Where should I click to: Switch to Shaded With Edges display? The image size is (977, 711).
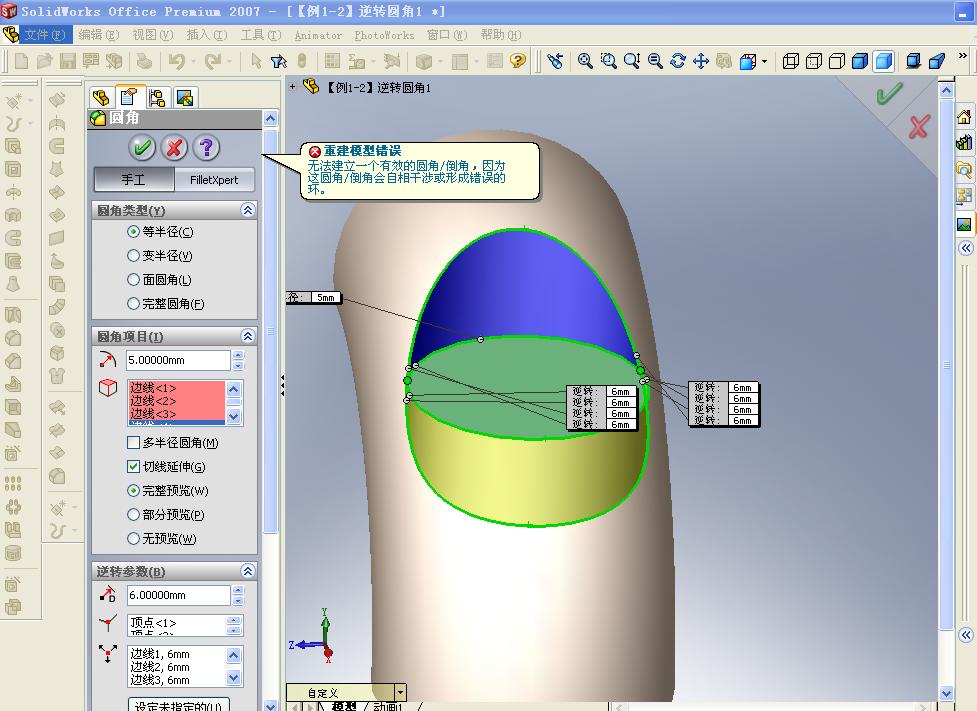[x=860, y=61]
